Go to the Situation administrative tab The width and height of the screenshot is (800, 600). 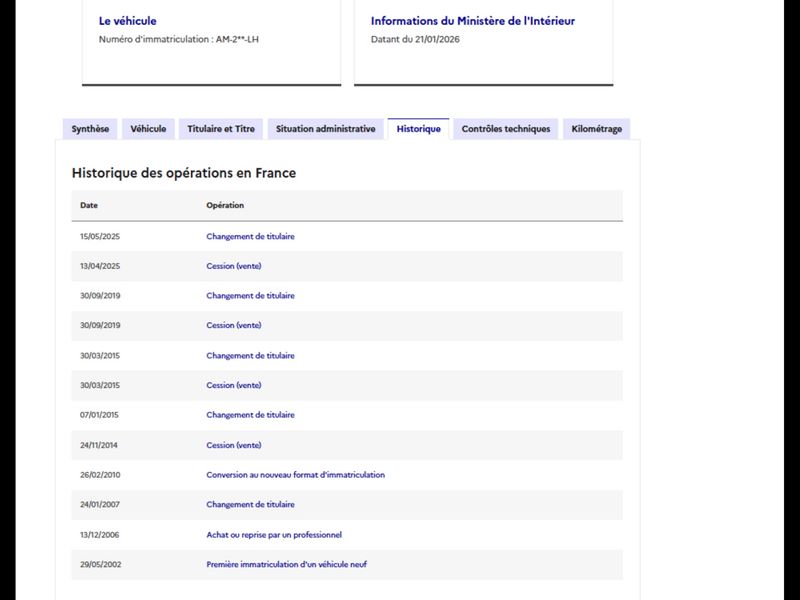click(325, 129)
